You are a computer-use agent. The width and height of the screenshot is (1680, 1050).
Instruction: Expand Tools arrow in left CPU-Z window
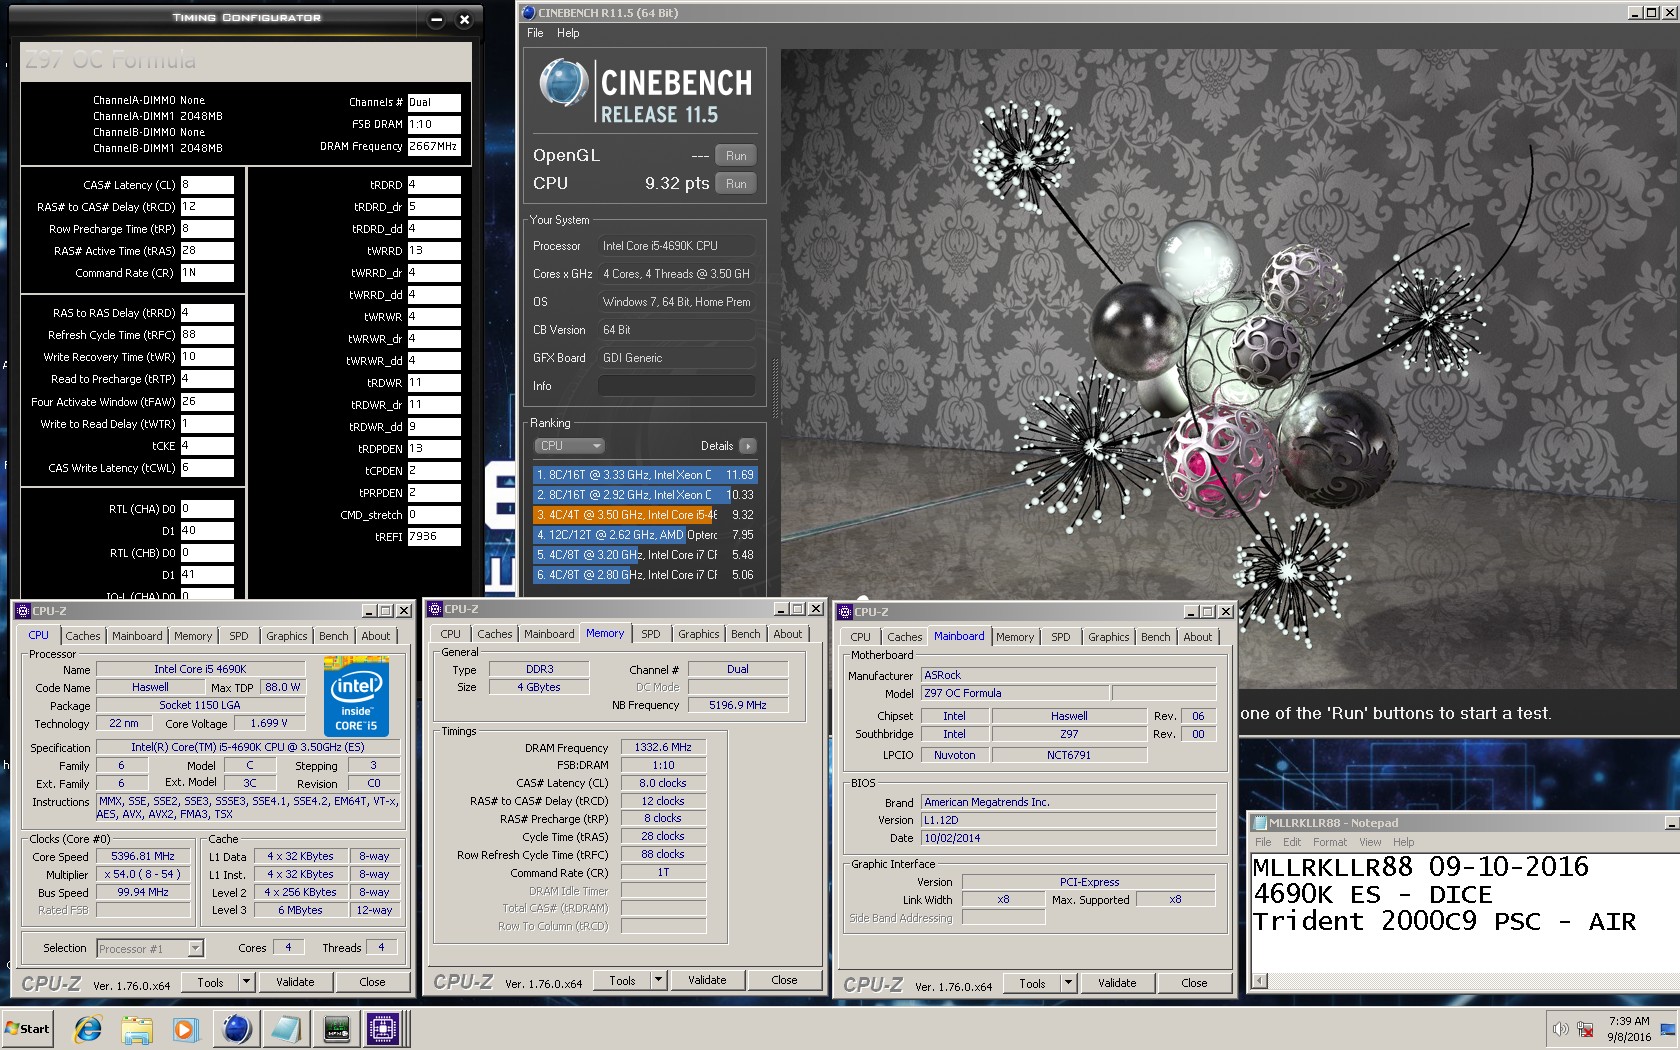click(246, 982)
